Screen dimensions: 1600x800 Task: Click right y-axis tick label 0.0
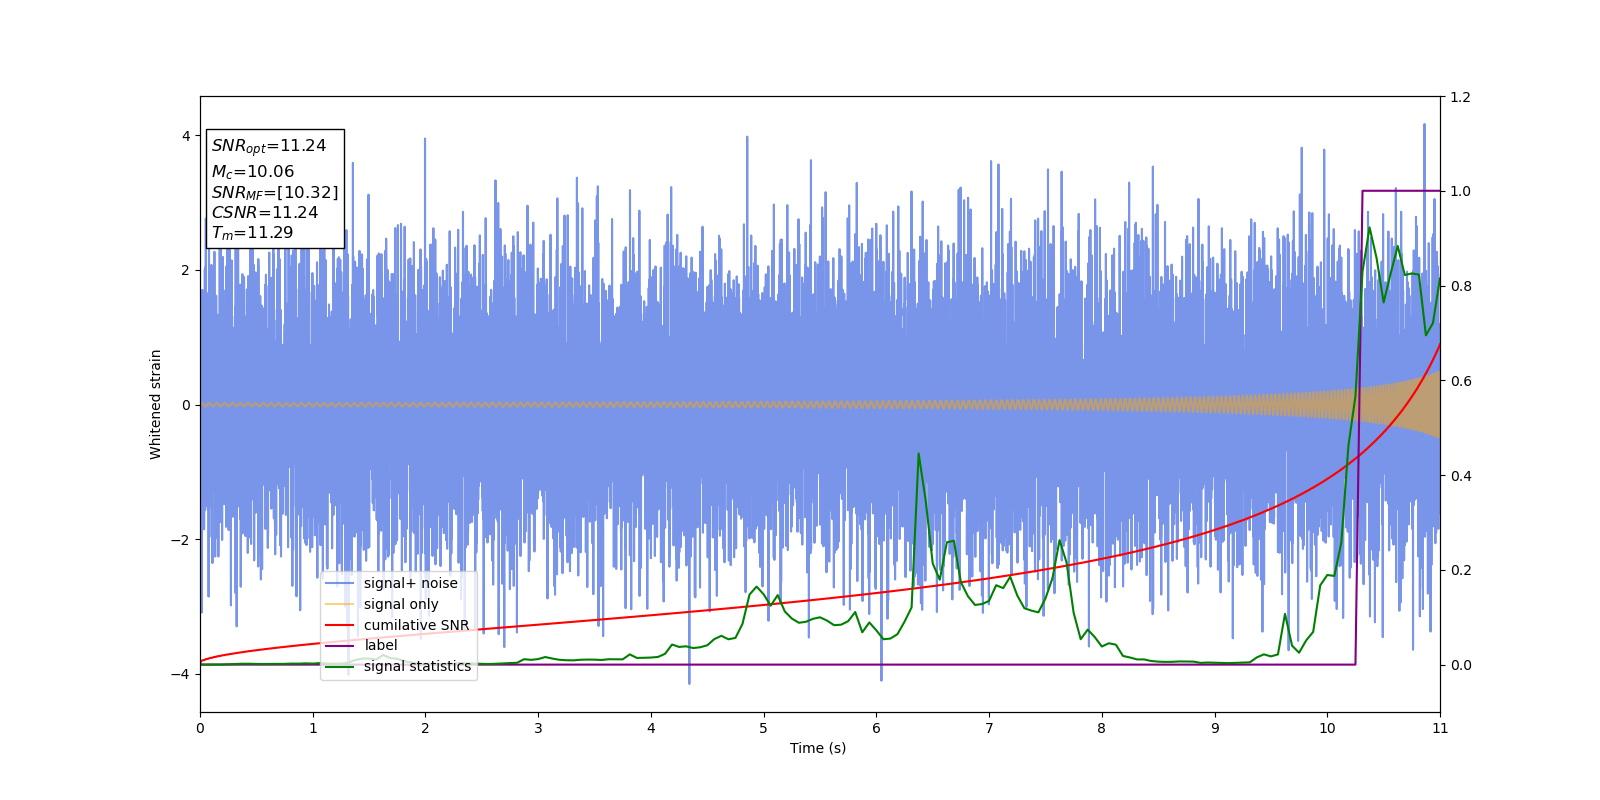click(1460, 665)
